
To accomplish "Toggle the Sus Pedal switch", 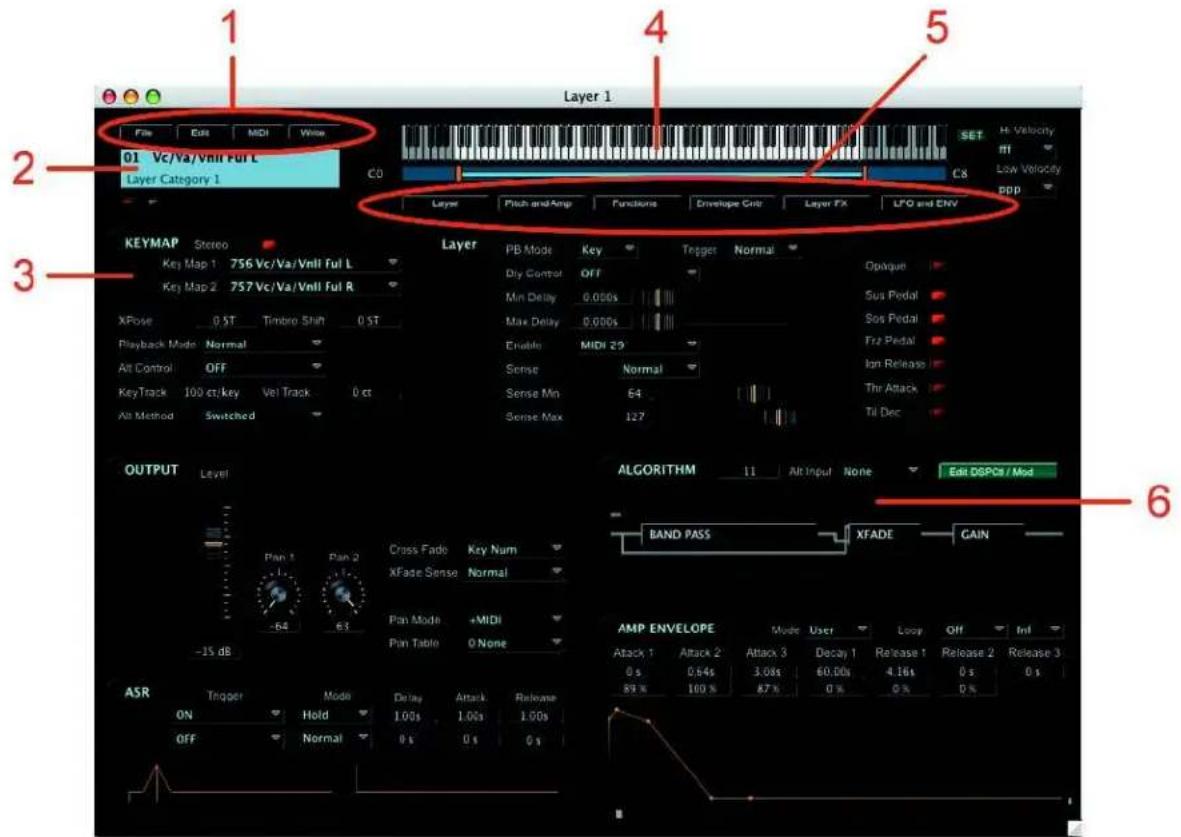I will point(938,295).
